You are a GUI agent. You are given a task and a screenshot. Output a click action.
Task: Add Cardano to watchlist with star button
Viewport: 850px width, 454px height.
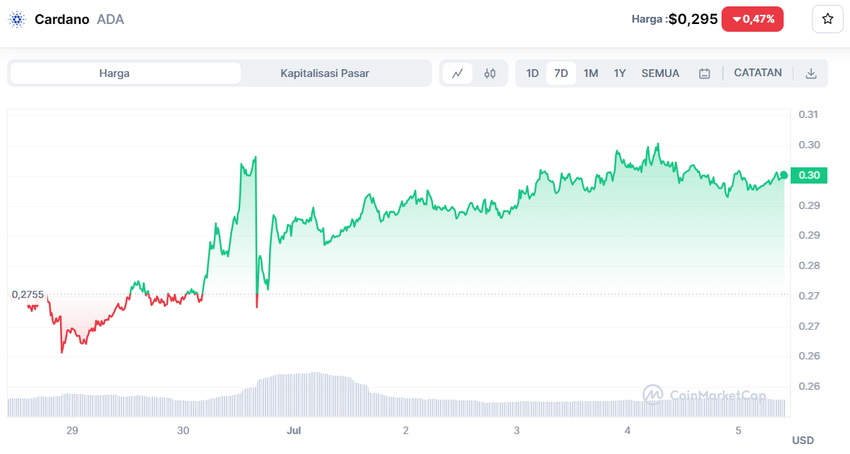[827, 20]
